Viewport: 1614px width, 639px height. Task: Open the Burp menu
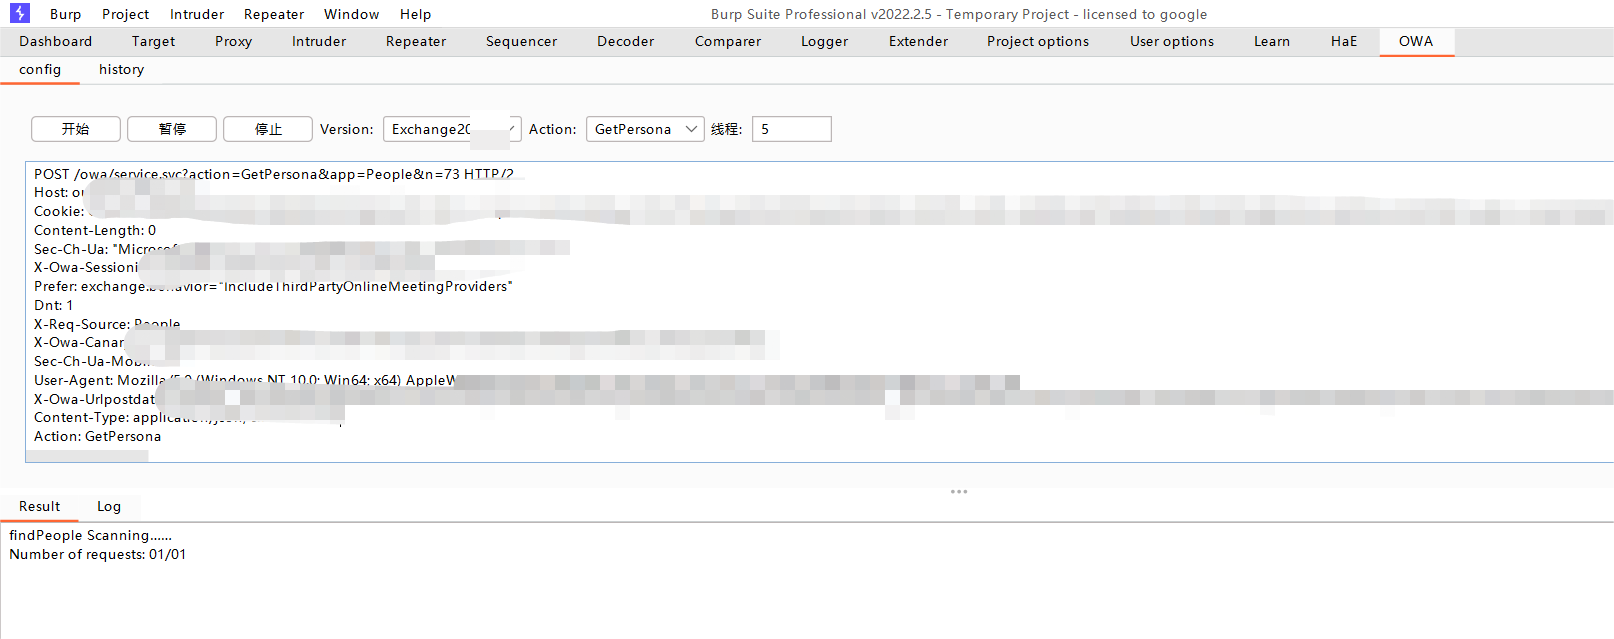(66, 14)
